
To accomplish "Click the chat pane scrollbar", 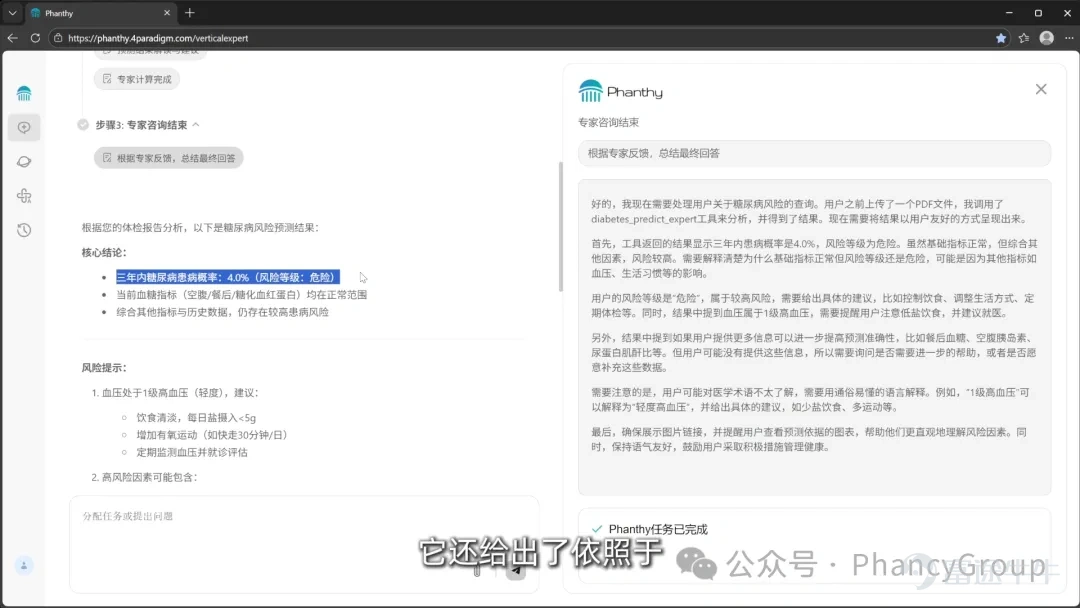I will click(x=561, y=227).
